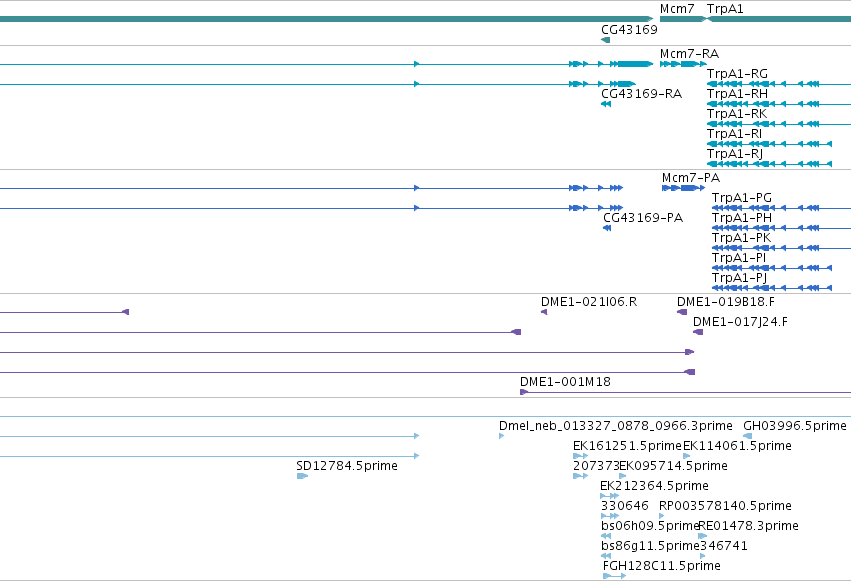Click the CG43169-PA label
The width and height of the screenshot is (851, 581).
(643, 218)
